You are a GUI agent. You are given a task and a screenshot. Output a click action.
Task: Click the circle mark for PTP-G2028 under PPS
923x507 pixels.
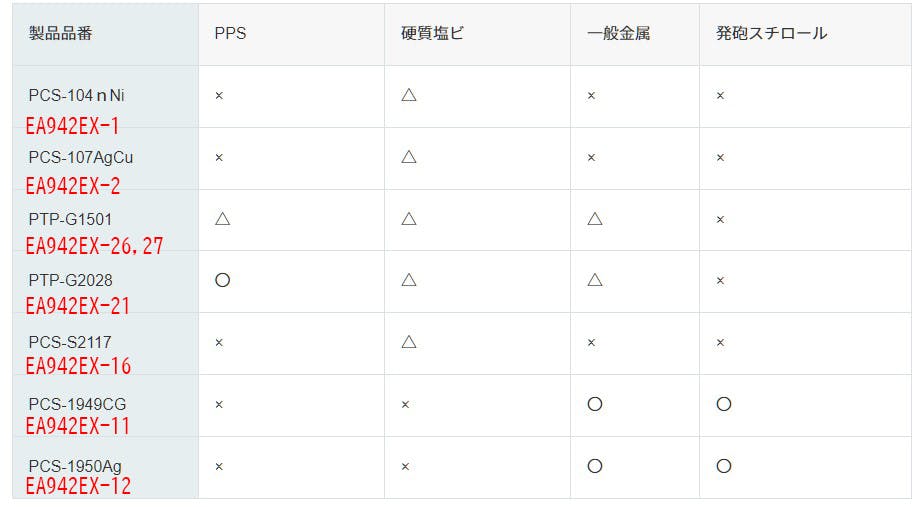tap(223, 280)
